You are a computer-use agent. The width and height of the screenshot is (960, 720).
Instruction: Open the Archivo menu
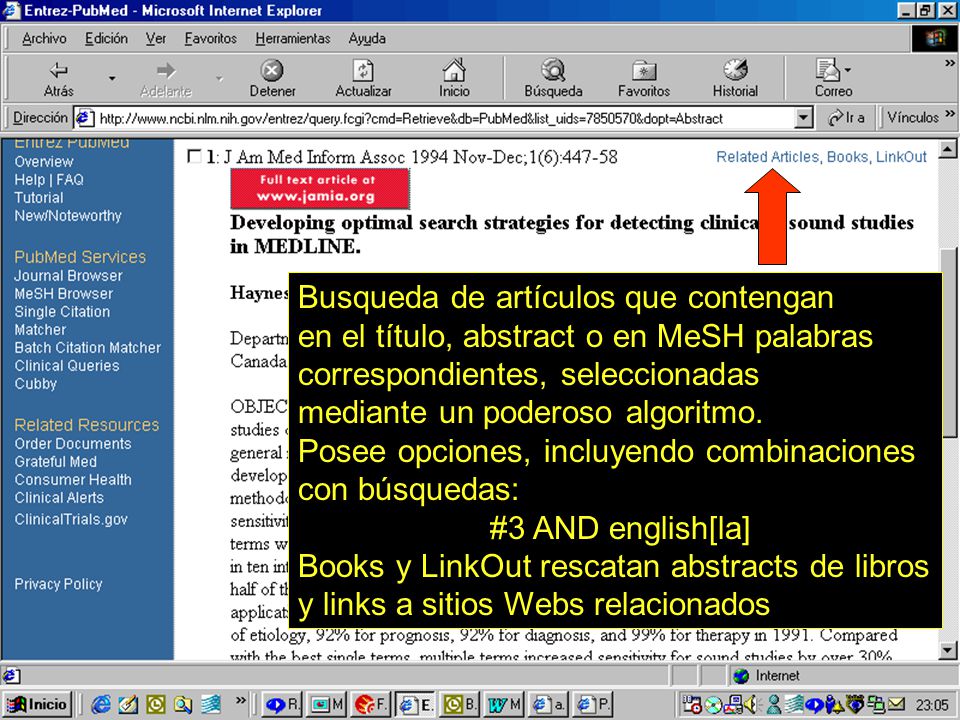pos(44,39)
